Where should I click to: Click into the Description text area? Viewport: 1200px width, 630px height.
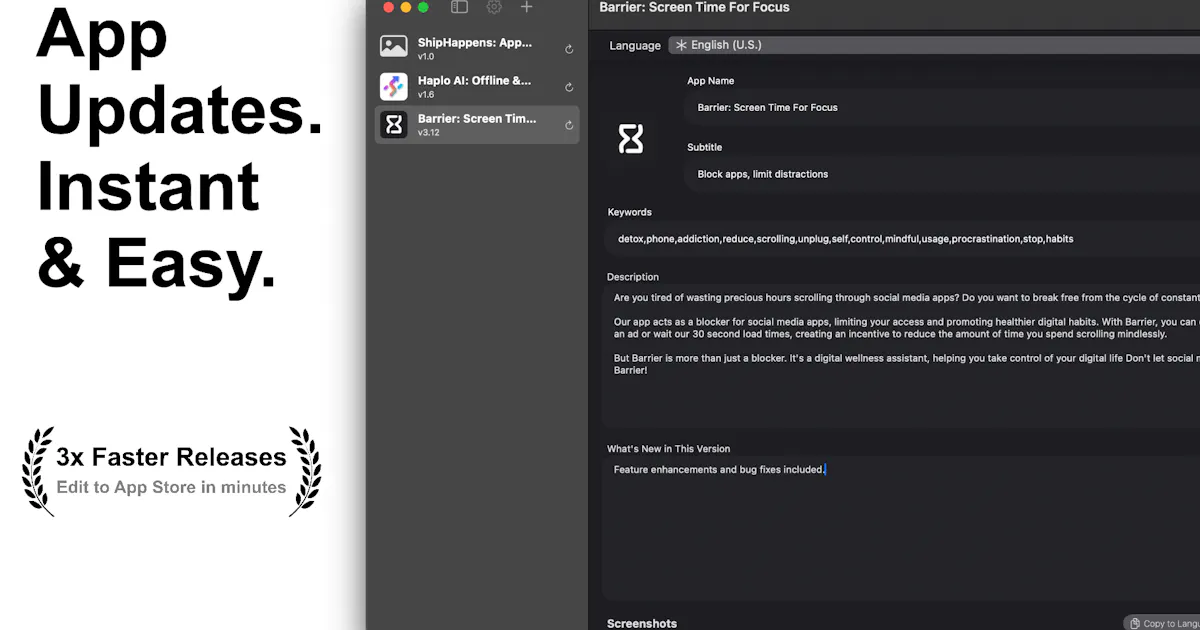(x=902, y=357)
